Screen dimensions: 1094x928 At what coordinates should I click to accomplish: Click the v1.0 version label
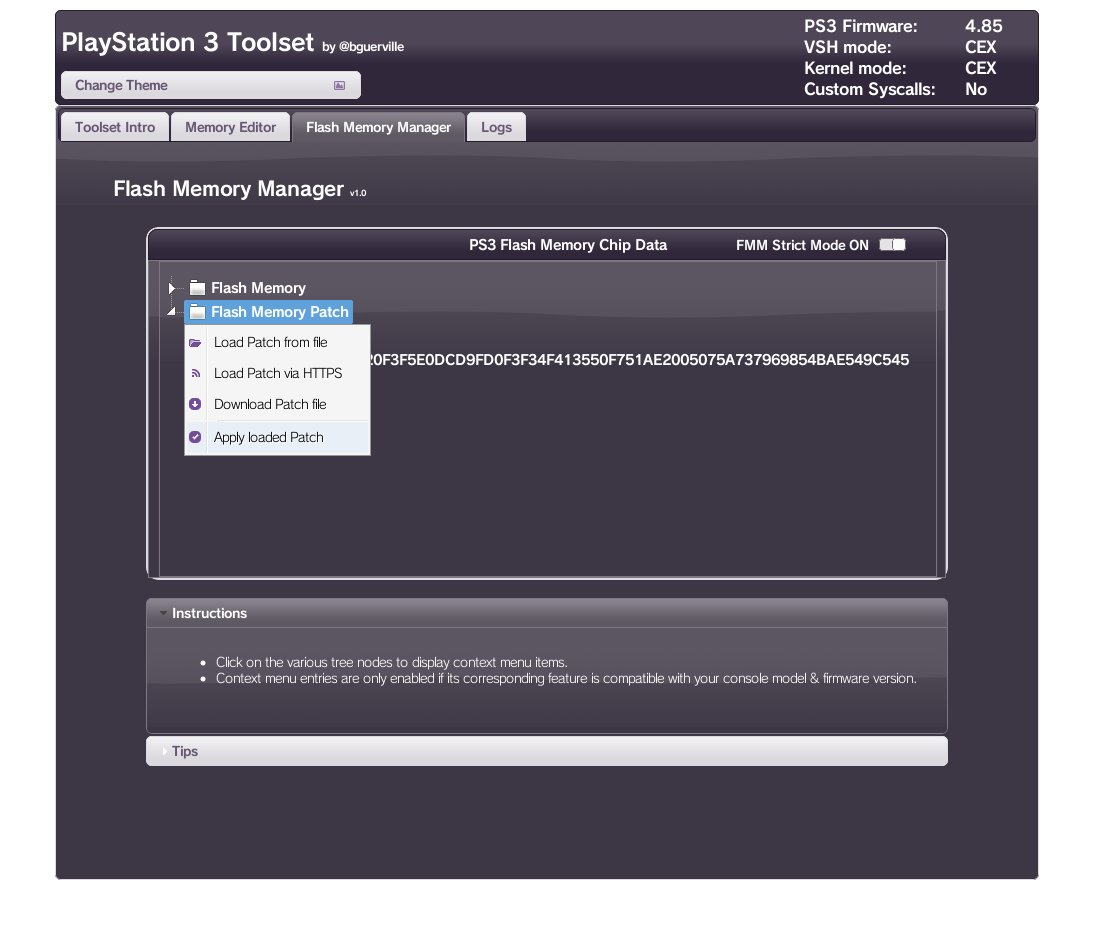point(358,193)
